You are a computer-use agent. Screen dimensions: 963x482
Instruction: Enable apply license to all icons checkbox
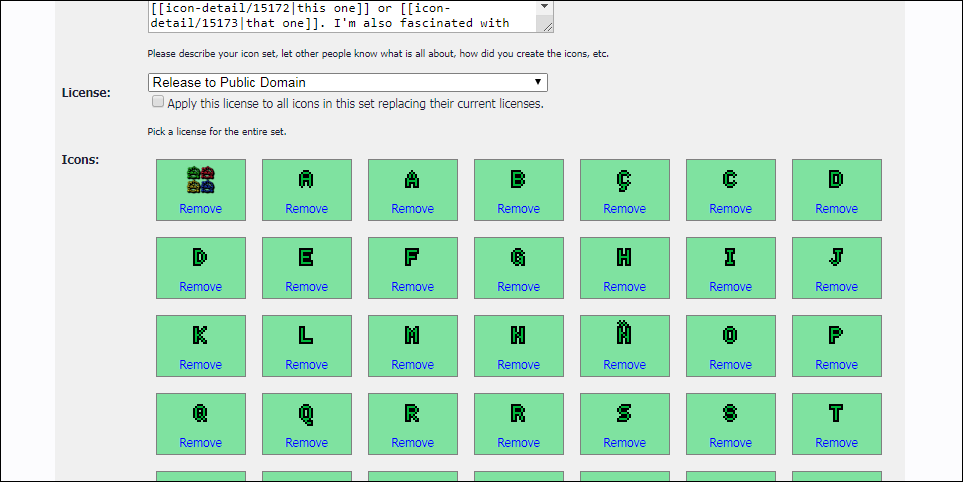point(158,102)
